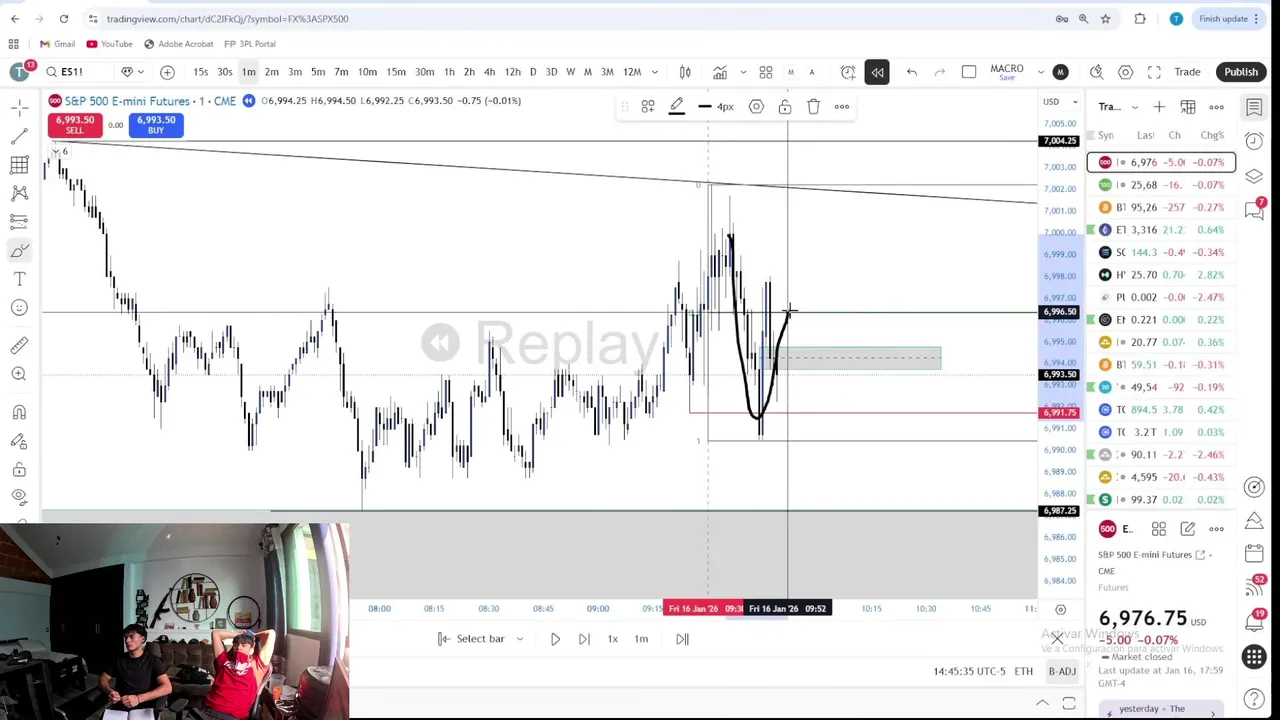Expand the timeframe list dropdown arrow
The height and width of the screenshot is (720, 1280).
coord(655,72)
